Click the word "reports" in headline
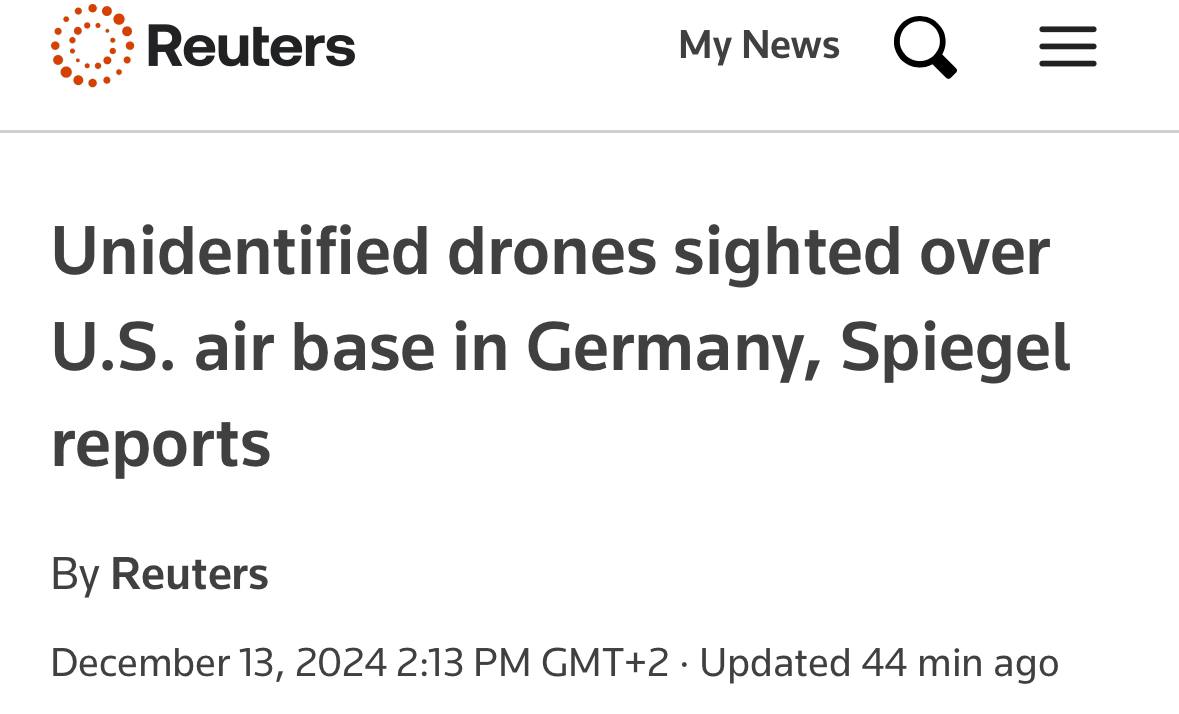The image size is (1179, 714). pos(161,444)
